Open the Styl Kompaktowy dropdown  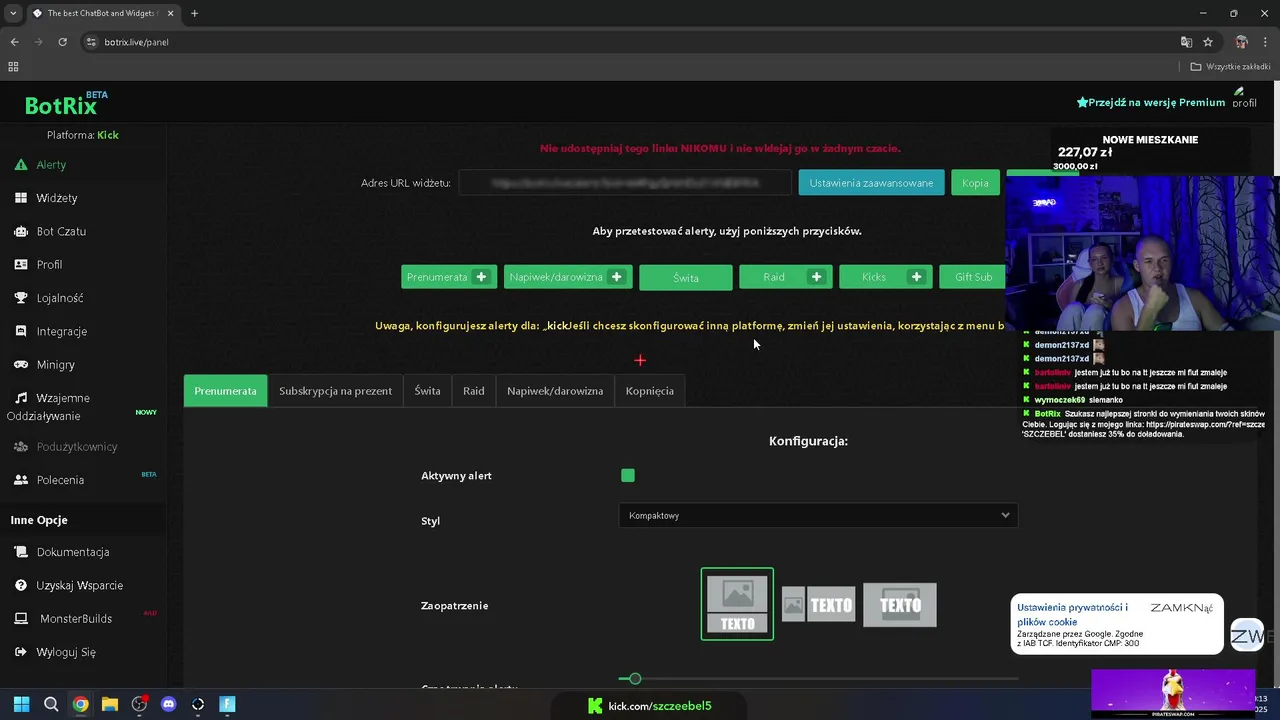pos(818,515)
